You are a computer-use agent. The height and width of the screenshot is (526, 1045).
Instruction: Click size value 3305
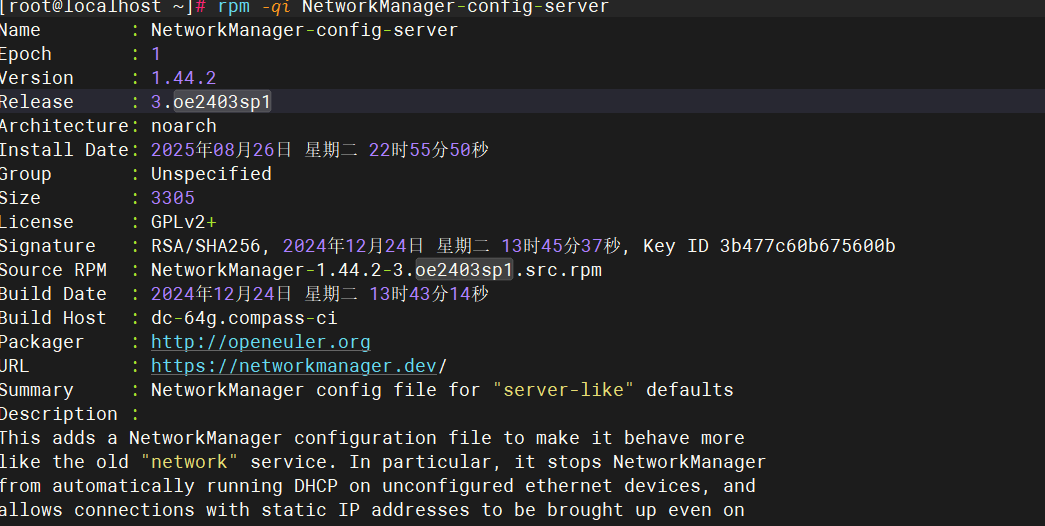point(173,198)
